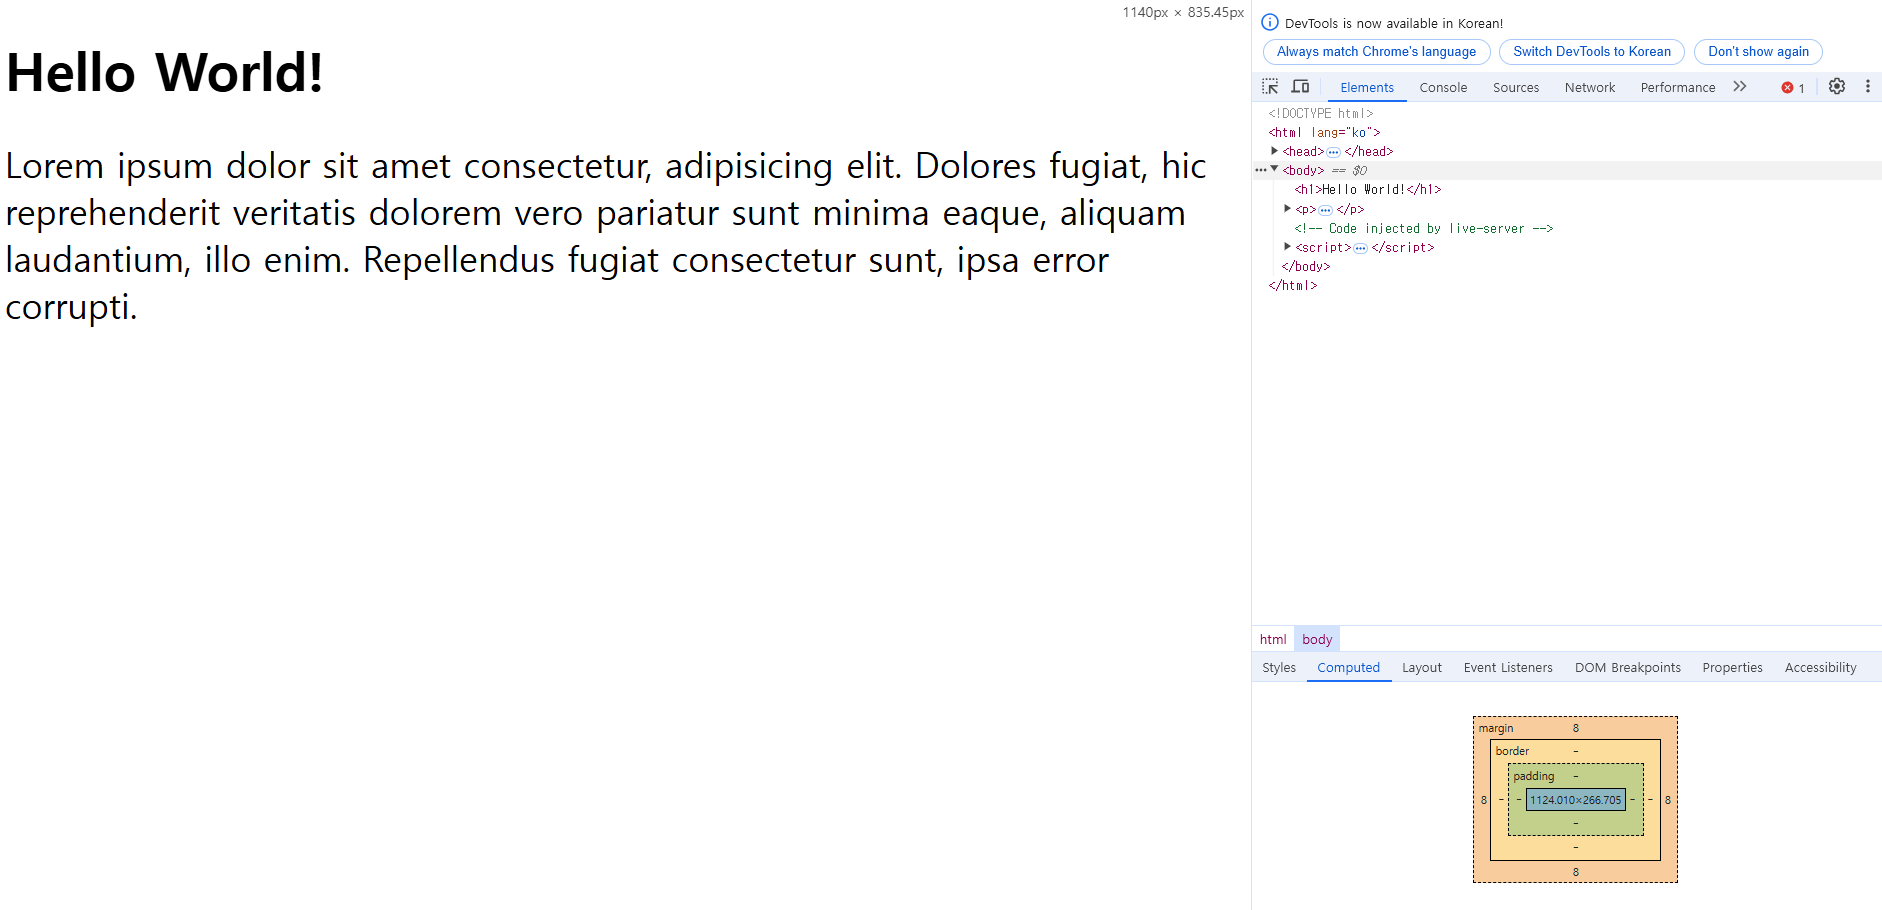Screen dimensions: 1882x910
Task: Click the top margin value 8
Action: click(1576, 729)
